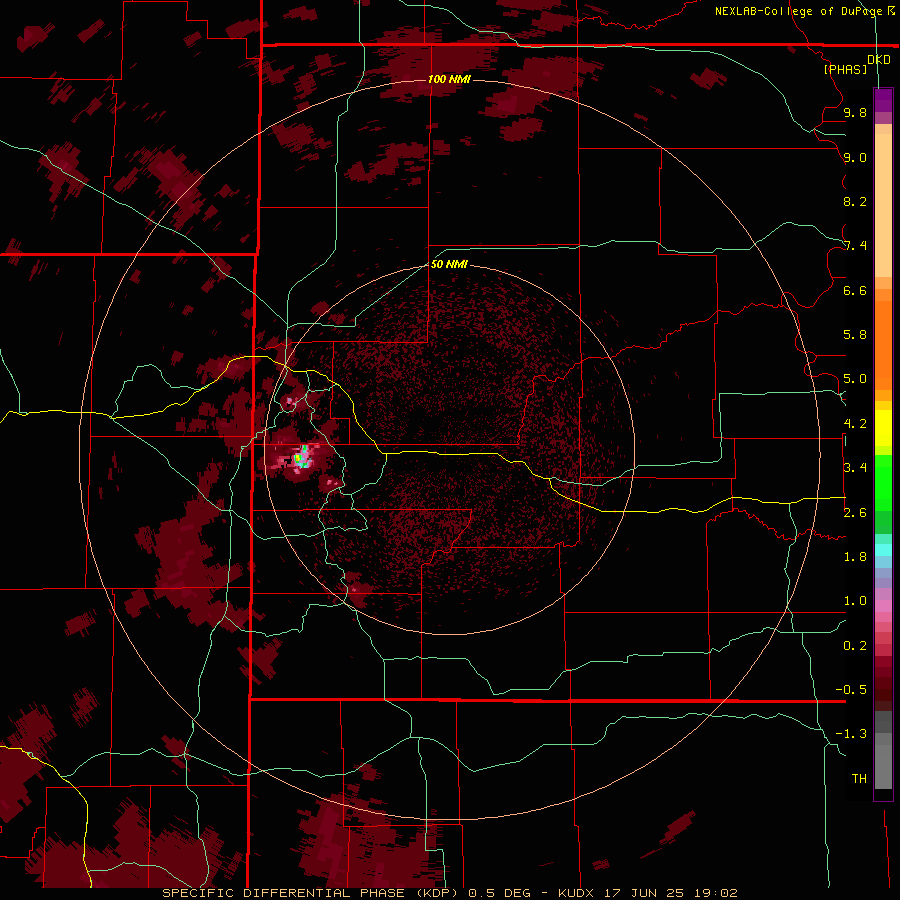This screenshot has width=900, height=900.
Task: Select the 3.4 scale value
Action: pyautogui.click(x=855, y=468)
